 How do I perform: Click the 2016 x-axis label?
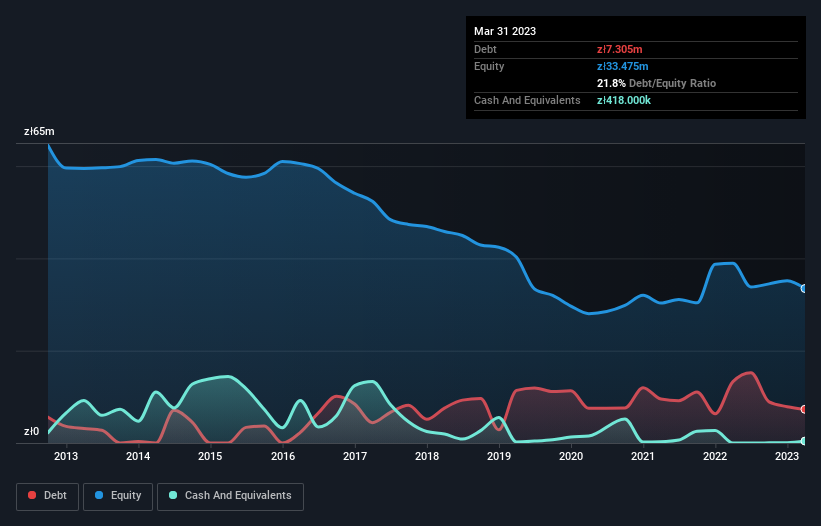283,456
